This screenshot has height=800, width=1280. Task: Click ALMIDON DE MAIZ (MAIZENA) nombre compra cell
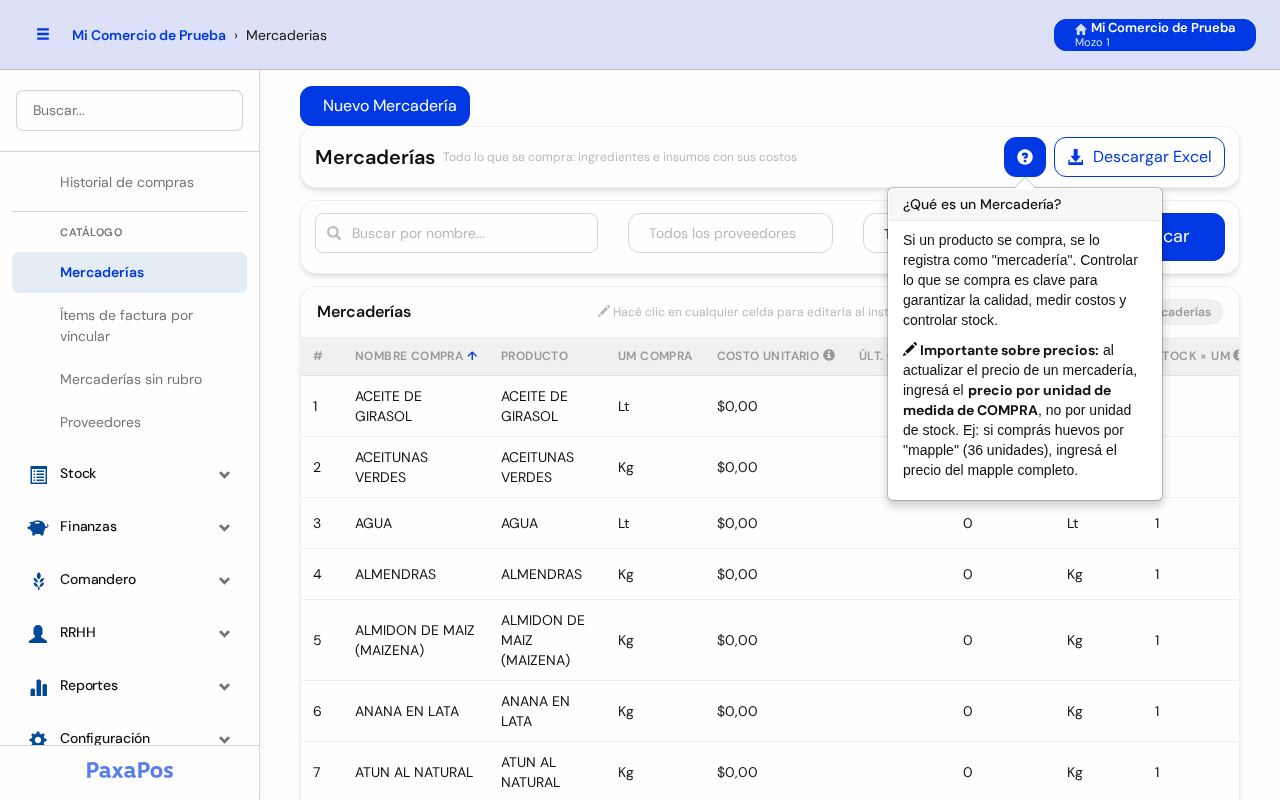click(416, 640)
